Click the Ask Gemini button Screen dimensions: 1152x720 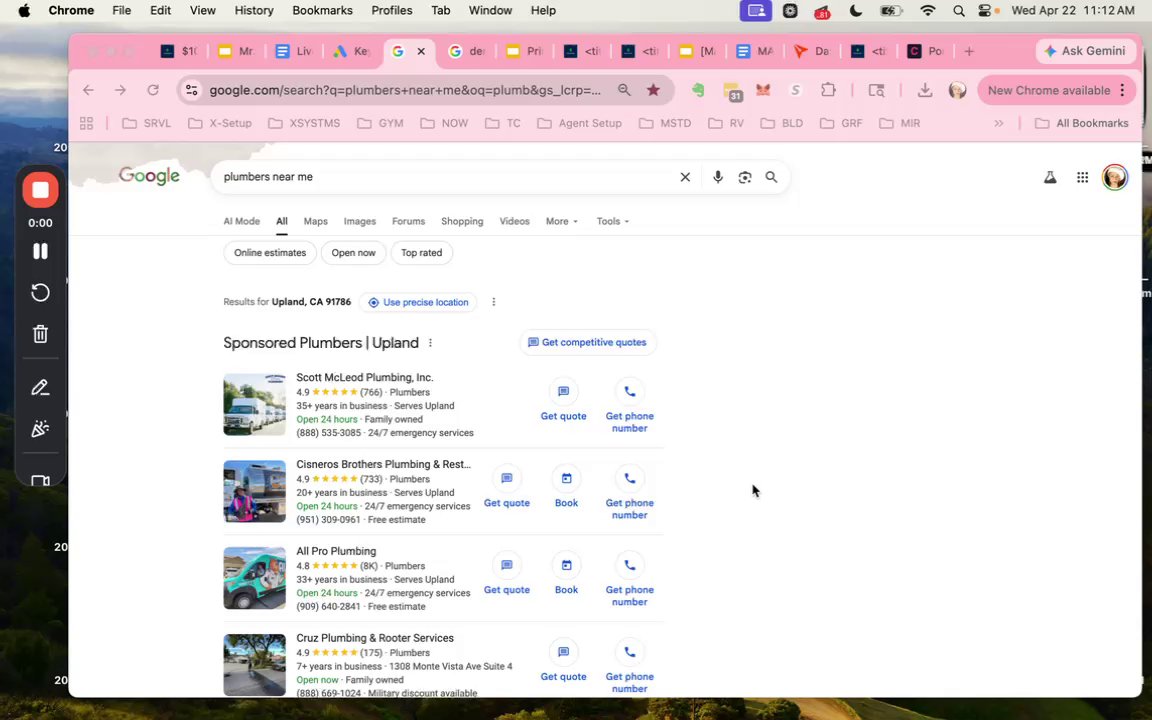(x=1085, y=51)
